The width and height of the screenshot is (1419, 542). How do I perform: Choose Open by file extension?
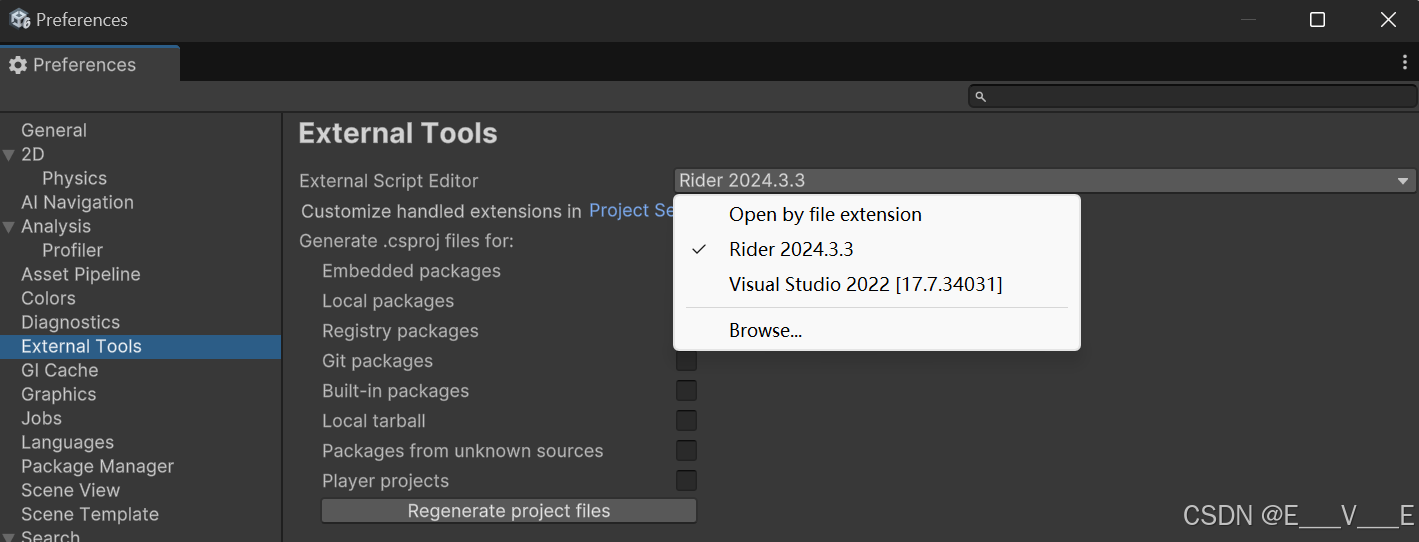877,215
